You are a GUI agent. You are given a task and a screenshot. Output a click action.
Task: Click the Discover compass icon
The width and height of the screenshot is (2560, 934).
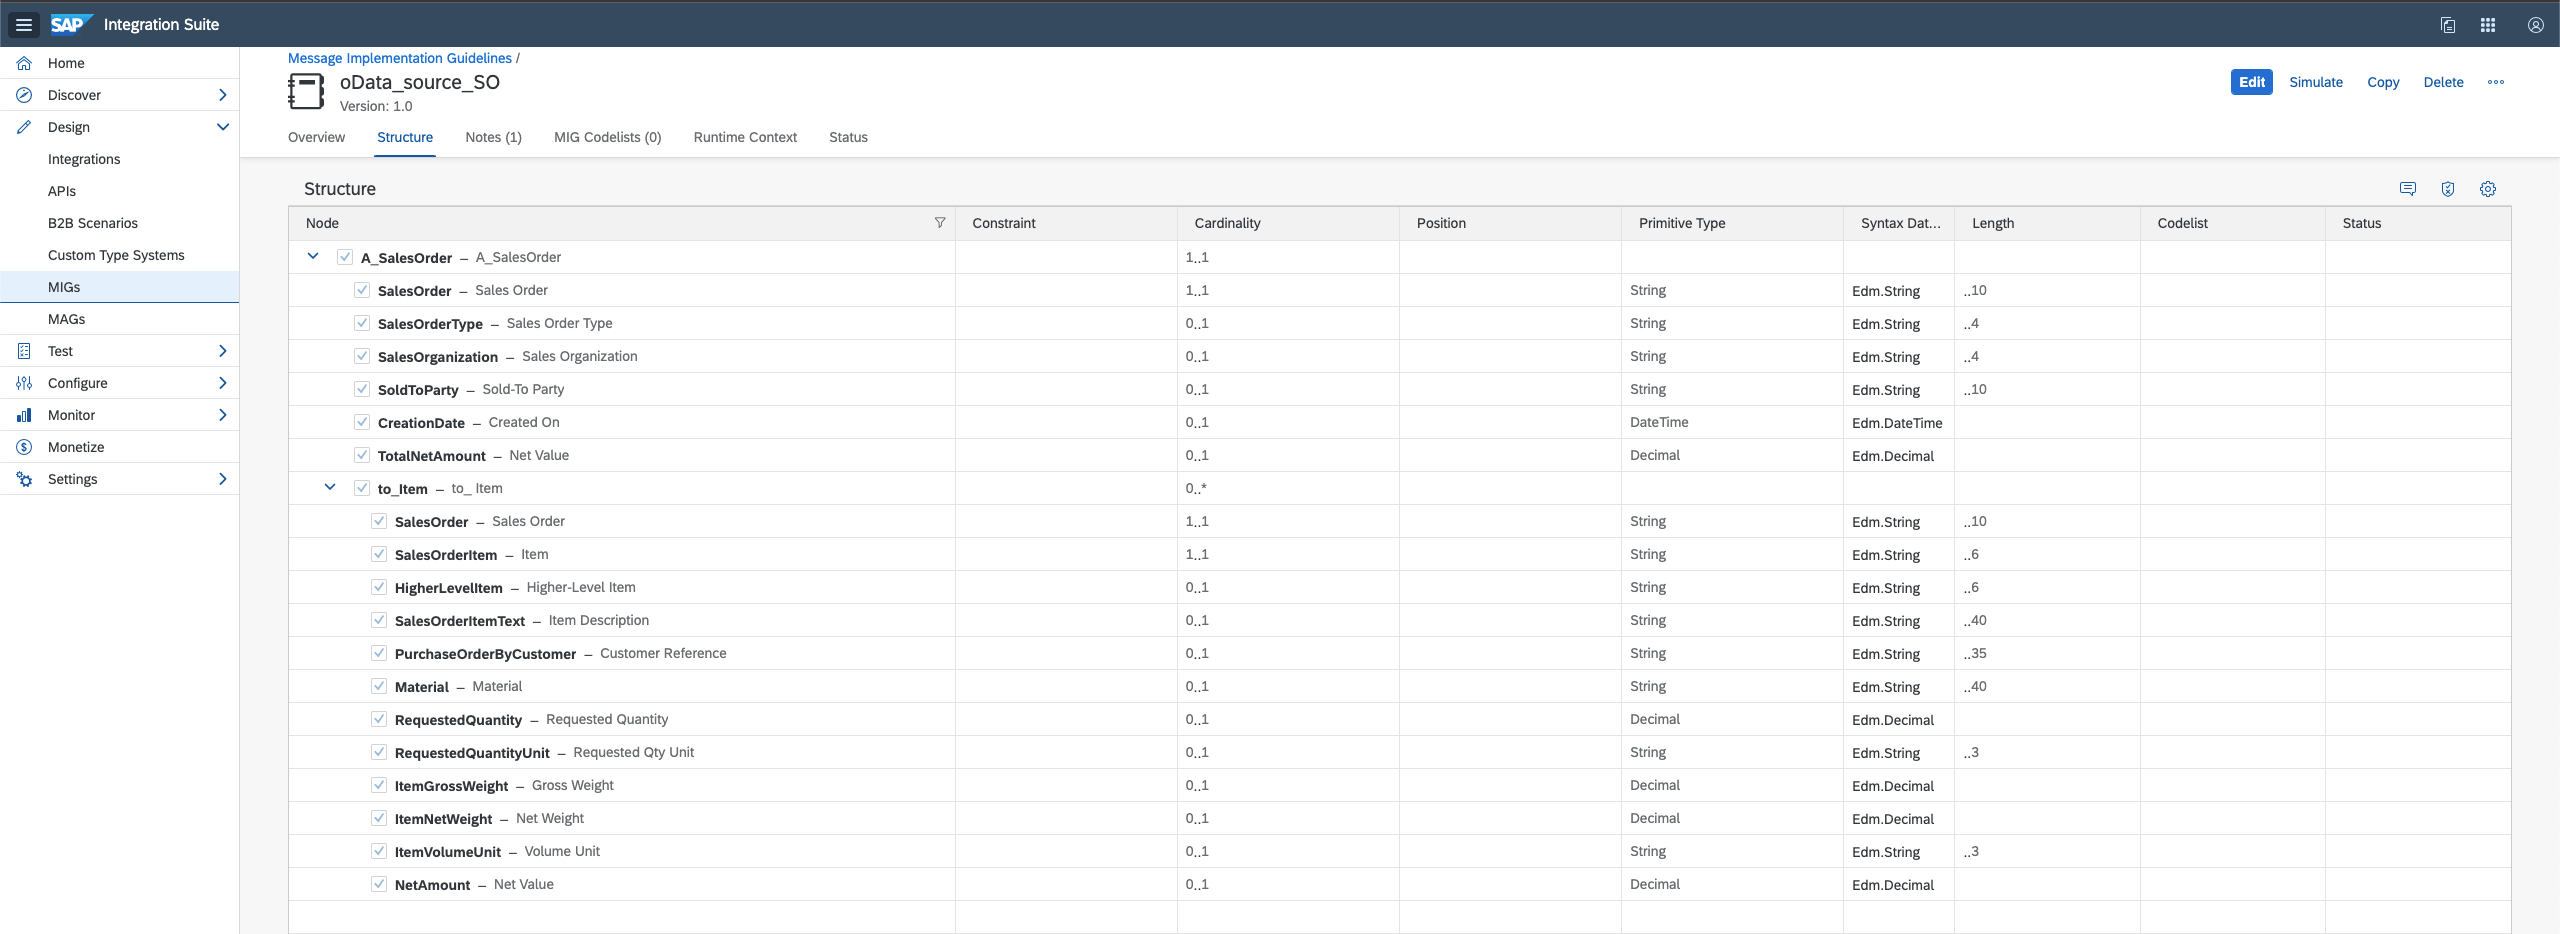pos(24,95)
